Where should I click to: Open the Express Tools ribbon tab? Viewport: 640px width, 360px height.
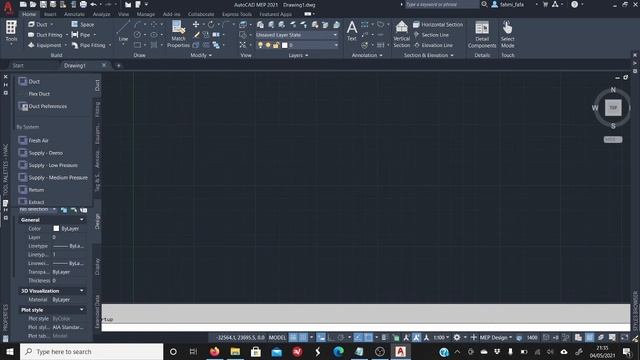(237, 14)
